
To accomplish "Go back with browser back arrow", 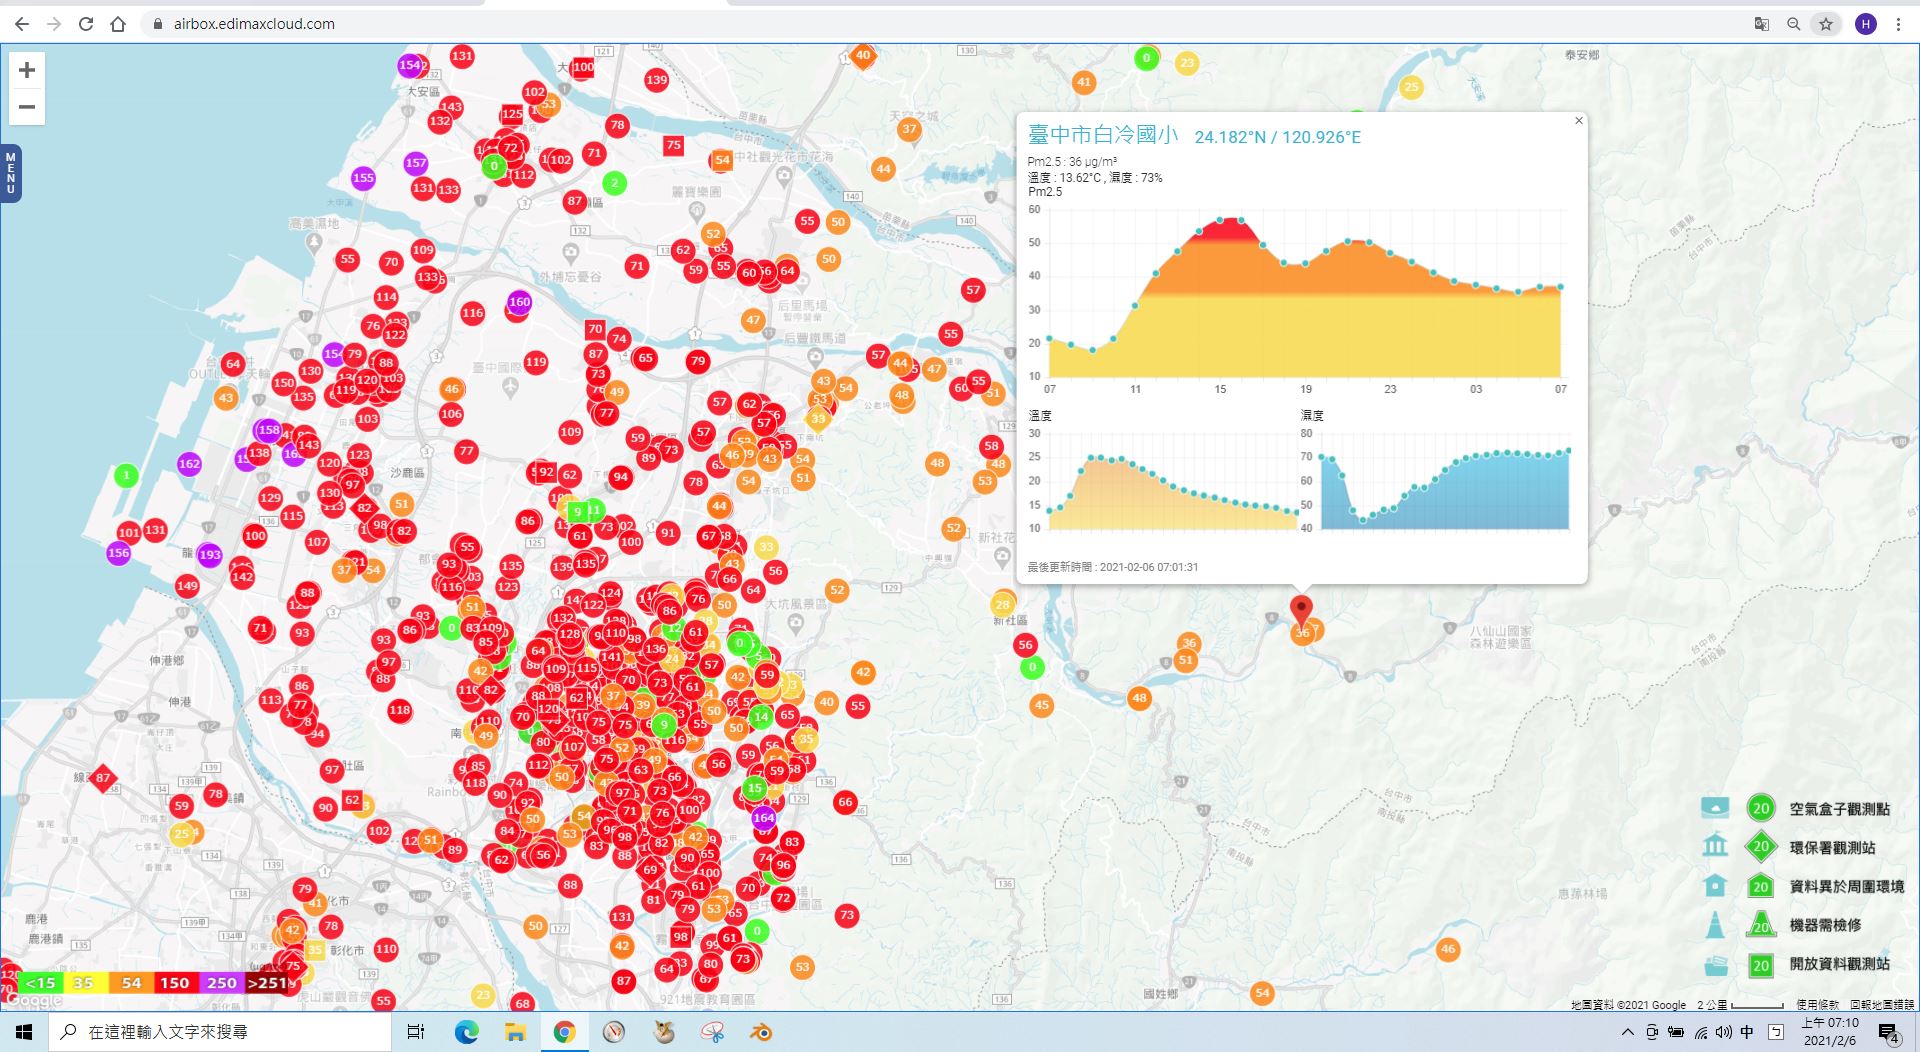I will 22,24.
